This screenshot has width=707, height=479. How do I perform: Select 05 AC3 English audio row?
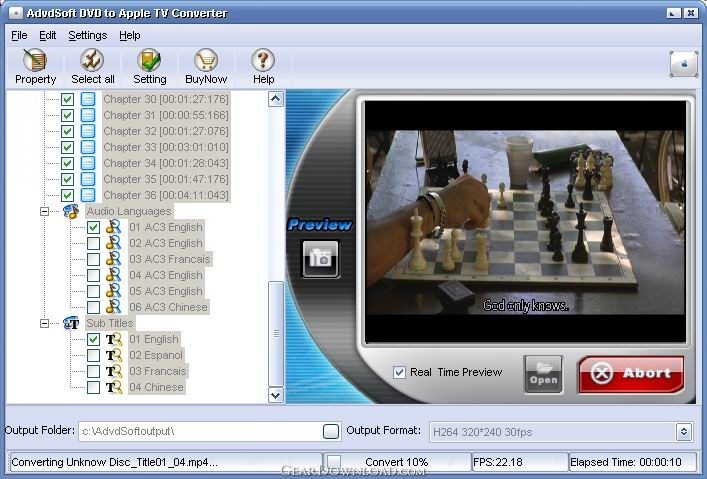tap(166, 291)
